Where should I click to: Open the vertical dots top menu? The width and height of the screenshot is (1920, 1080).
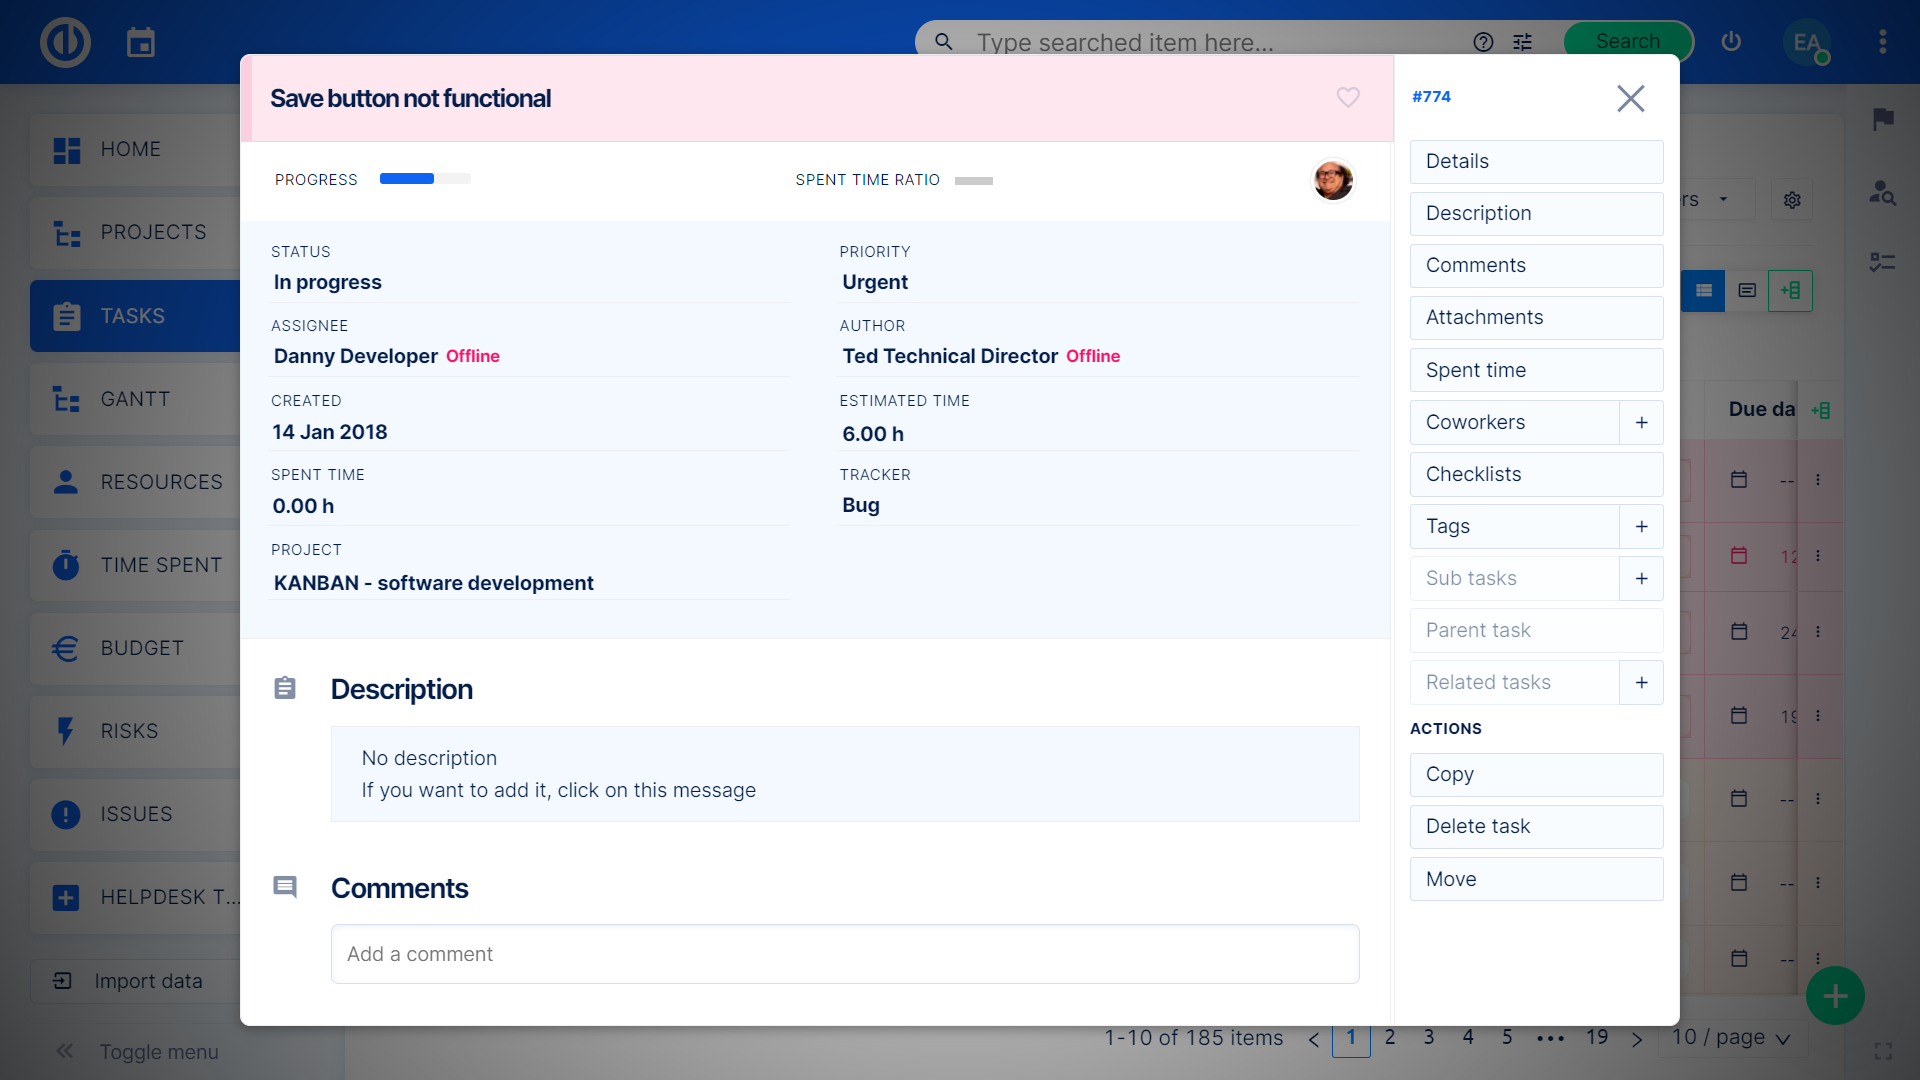pos(1882,42)
